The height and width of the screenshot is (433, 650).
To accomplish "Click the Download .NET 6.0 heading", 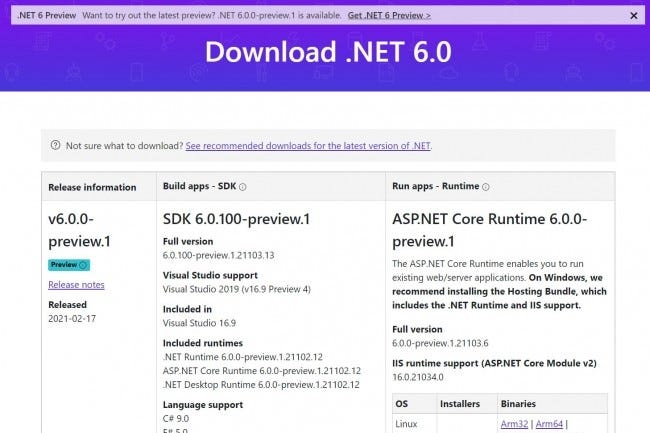I will click(328, 52).
